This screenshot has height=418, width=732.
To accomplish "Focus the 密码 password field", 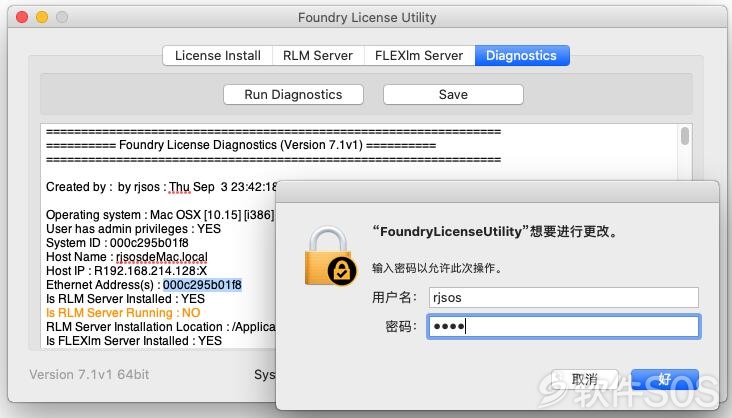I will tap(563, 326).
